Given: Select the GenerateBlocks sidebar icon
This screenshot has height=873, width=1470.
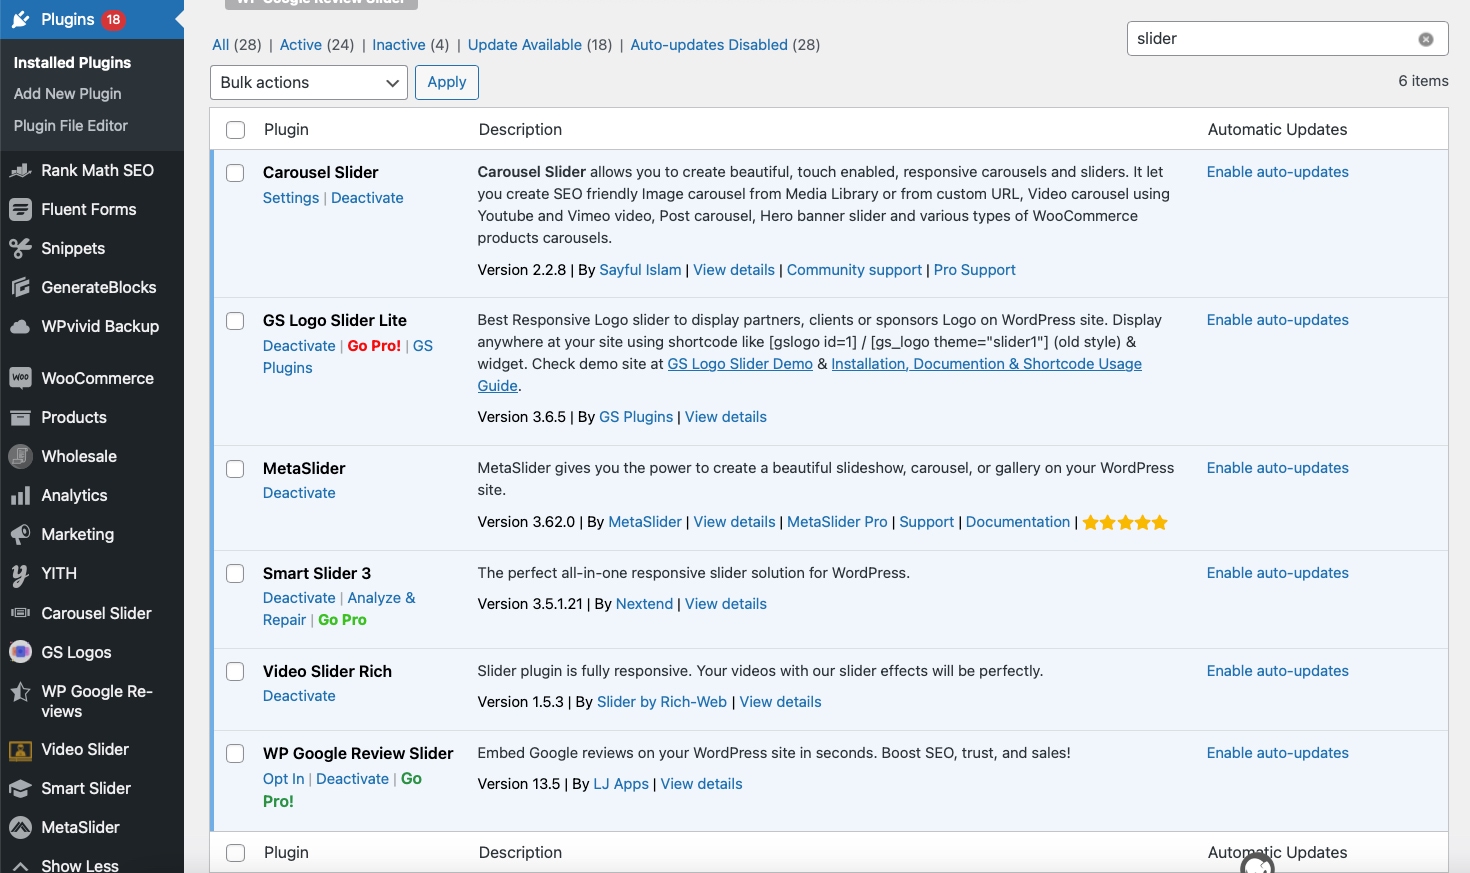Looking at the screenshot, I should click(x=20, y=287).
